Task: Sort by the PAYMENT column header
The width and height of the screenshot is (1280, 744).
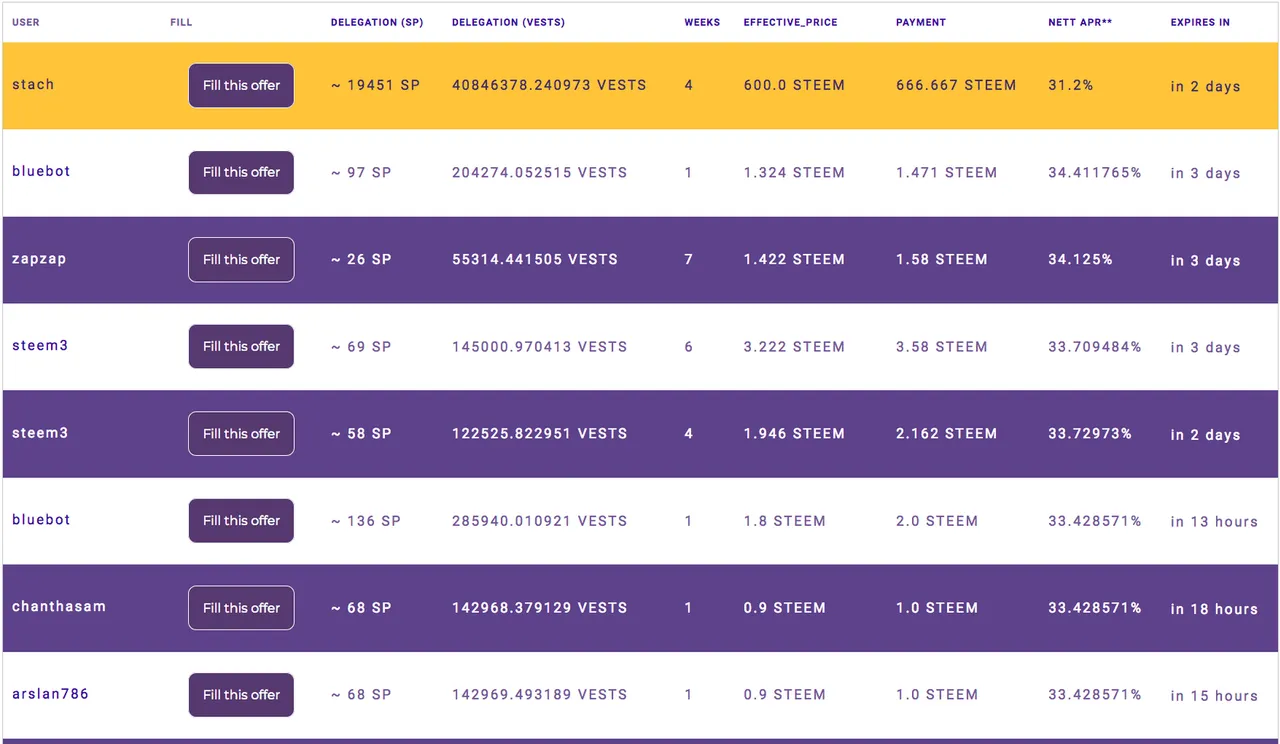Action: (921, 22)
